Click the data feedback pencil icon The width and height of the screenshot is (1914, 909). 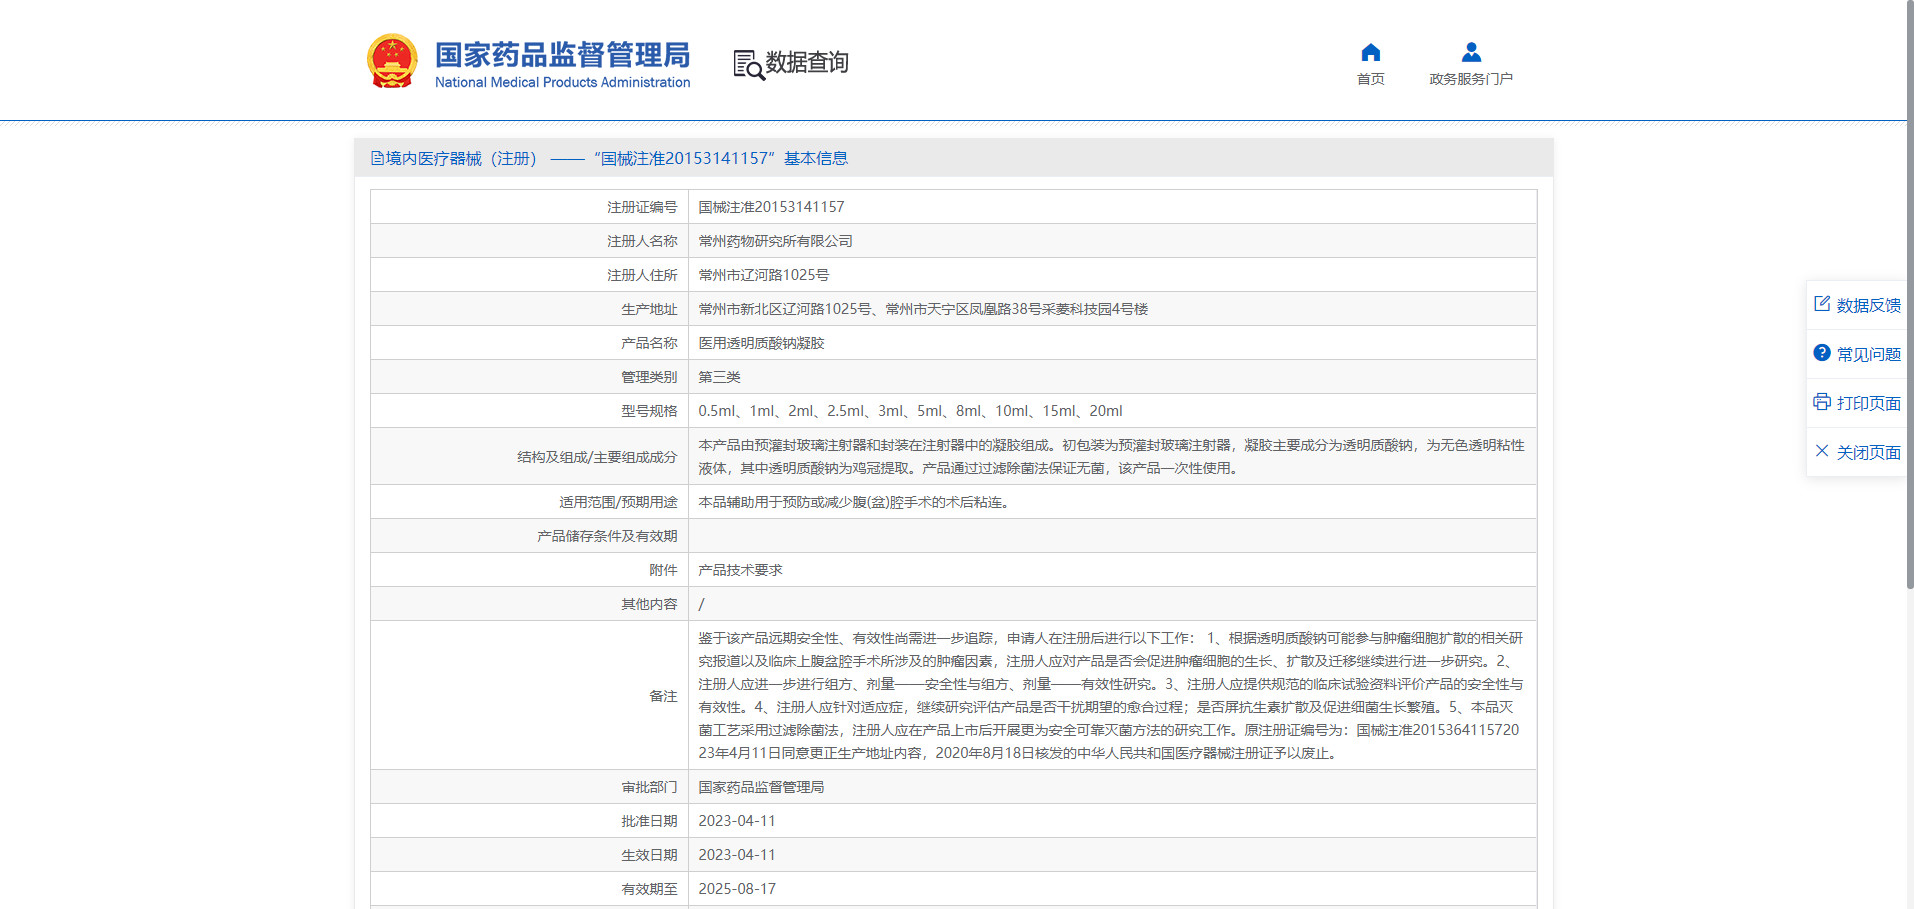pyautogui.click(x=1822, y=304)
